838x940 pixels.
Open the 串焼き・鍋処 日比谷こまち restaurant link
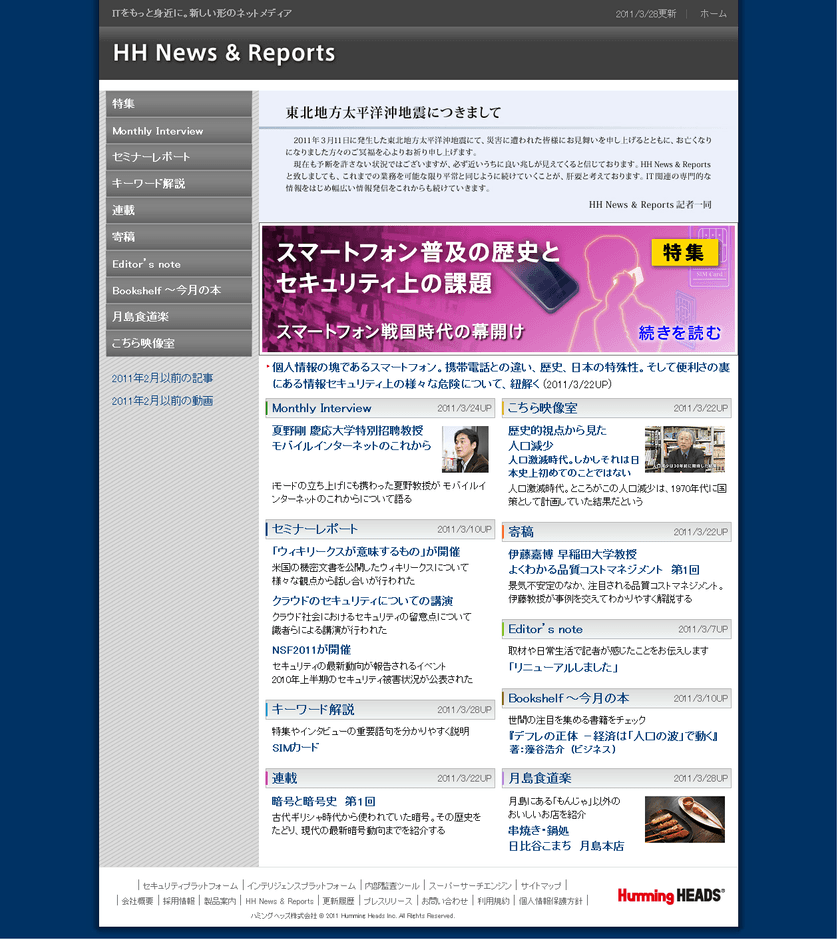[x=566, y=839]
